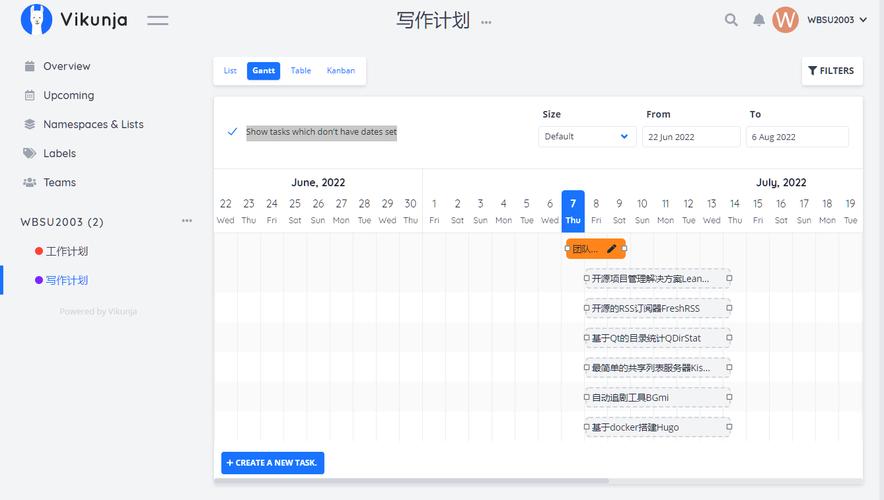Expand the WBSU2003 user dropdown chevron

pos(863,20)
